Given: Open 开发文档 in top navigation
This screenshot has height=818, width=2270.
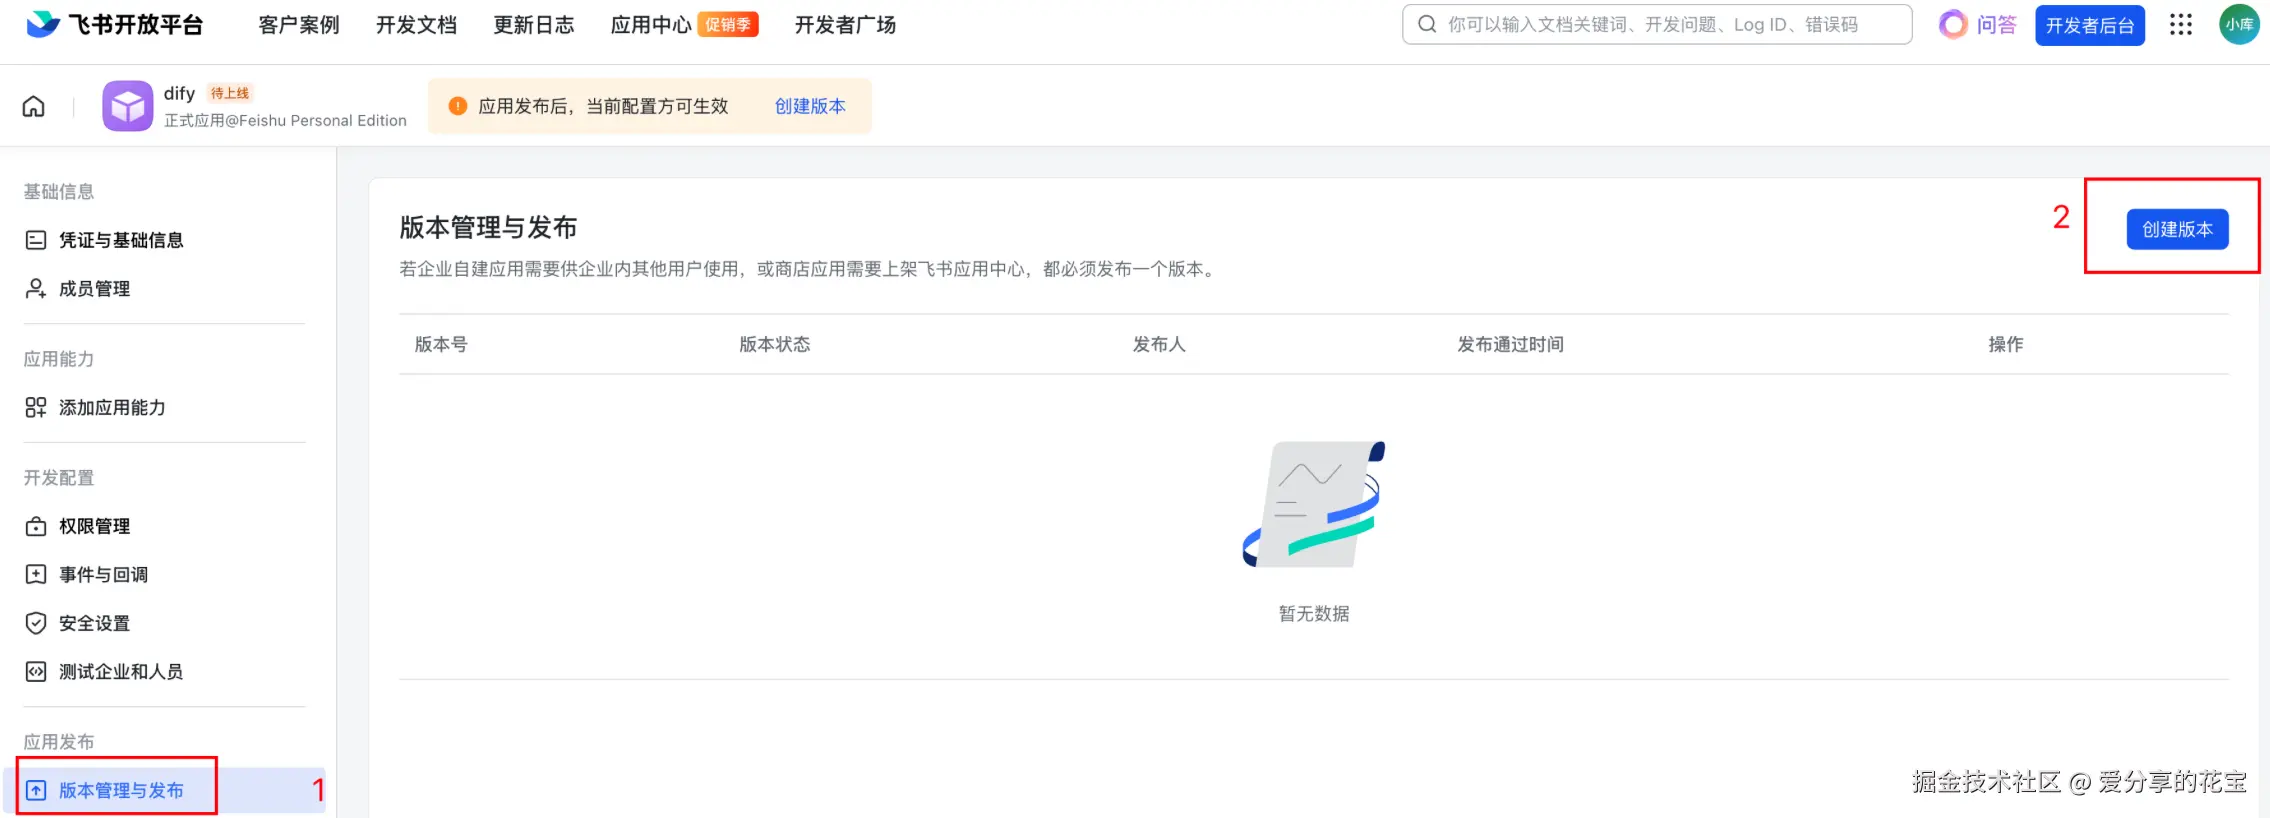Looking at the screenshot, I should [416, 25].
